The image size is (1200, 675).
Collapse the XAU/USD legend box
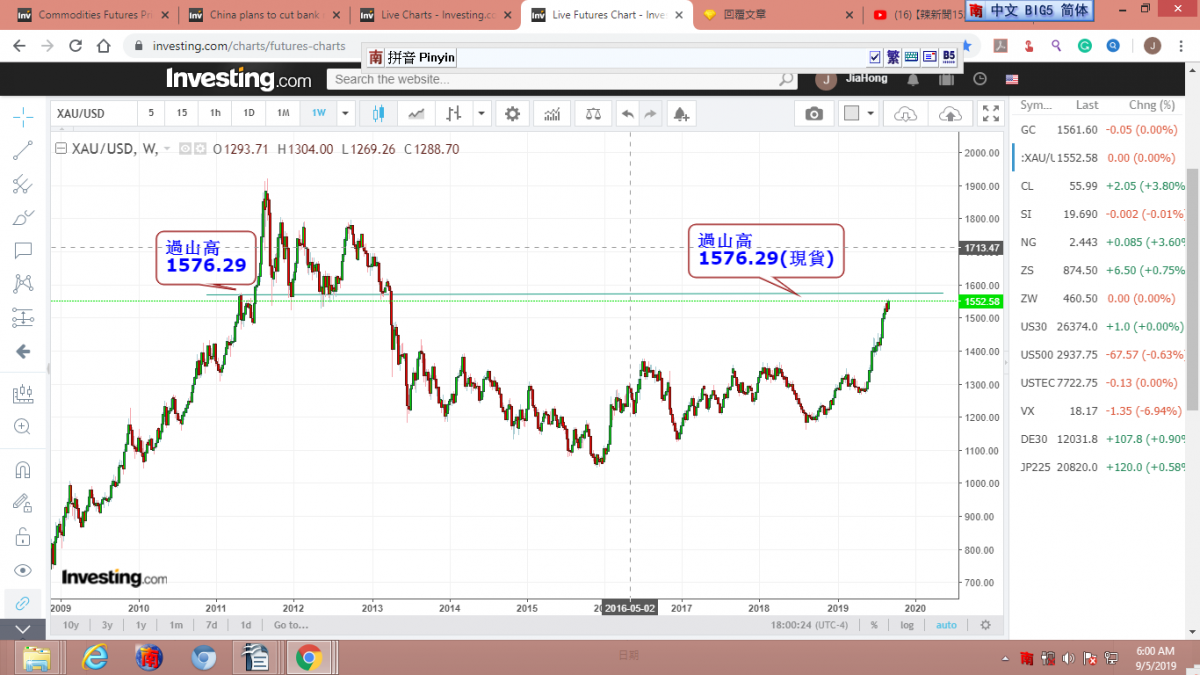click(x=61, y=149)
